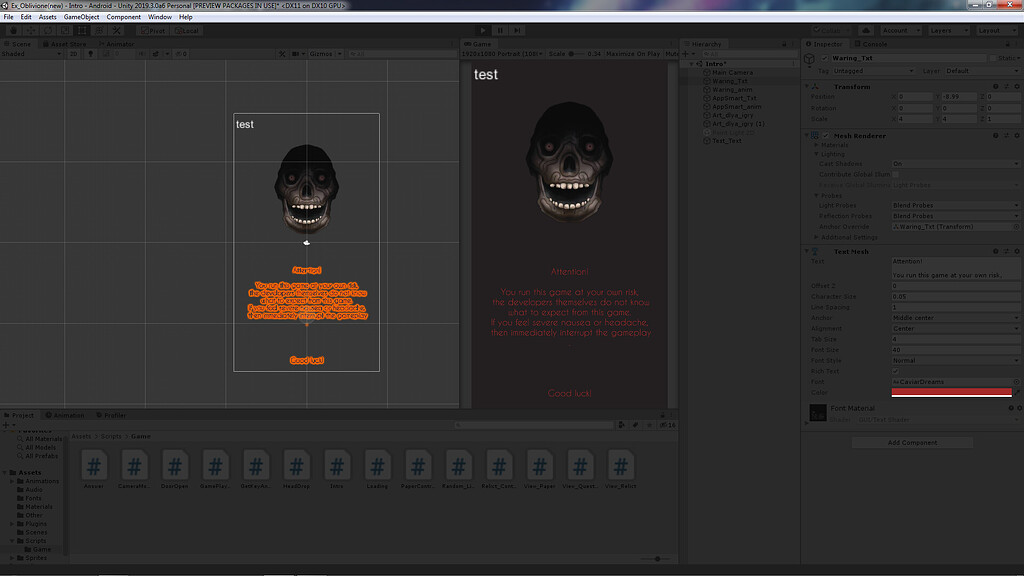
Task: Open the GameObject menu
Action: pyautogui.click(x=81, y=17)
